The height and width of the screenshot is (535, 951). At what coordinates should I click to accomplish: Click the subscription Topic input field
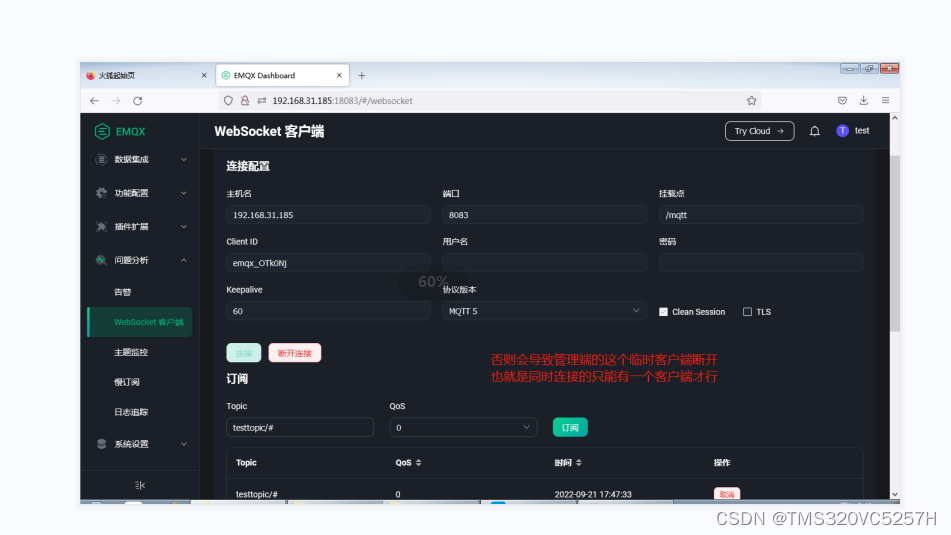(300, 428)
